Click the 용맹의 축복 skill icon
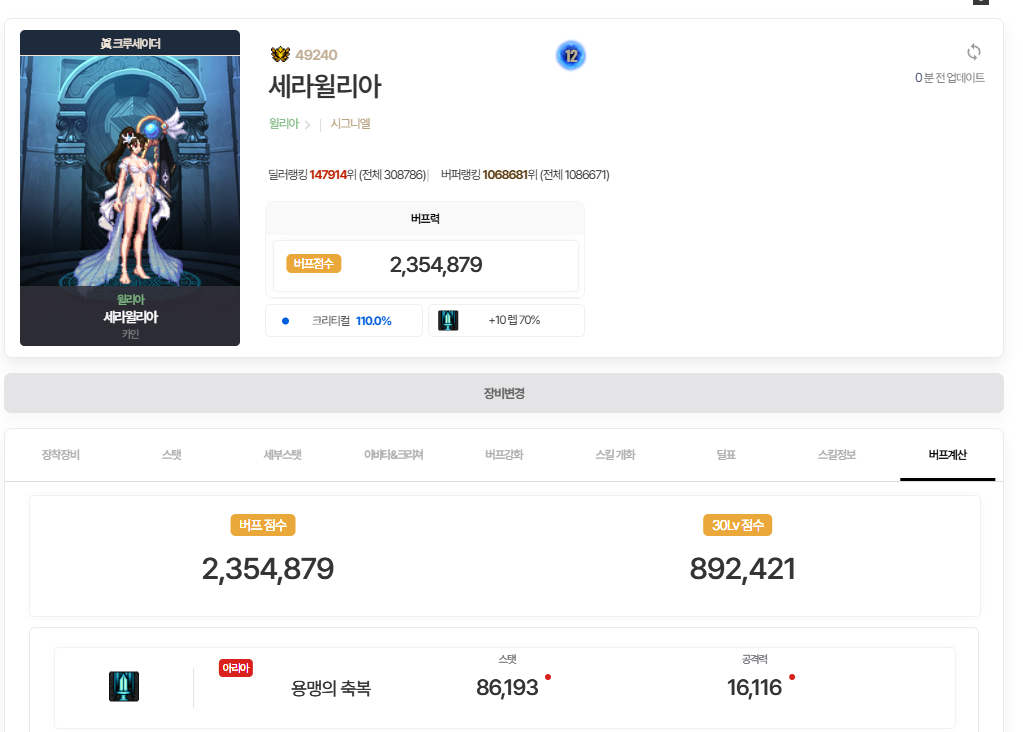The width and height of the screenshot is (1023, 732). pyautogui.click(x=124, y=687)
